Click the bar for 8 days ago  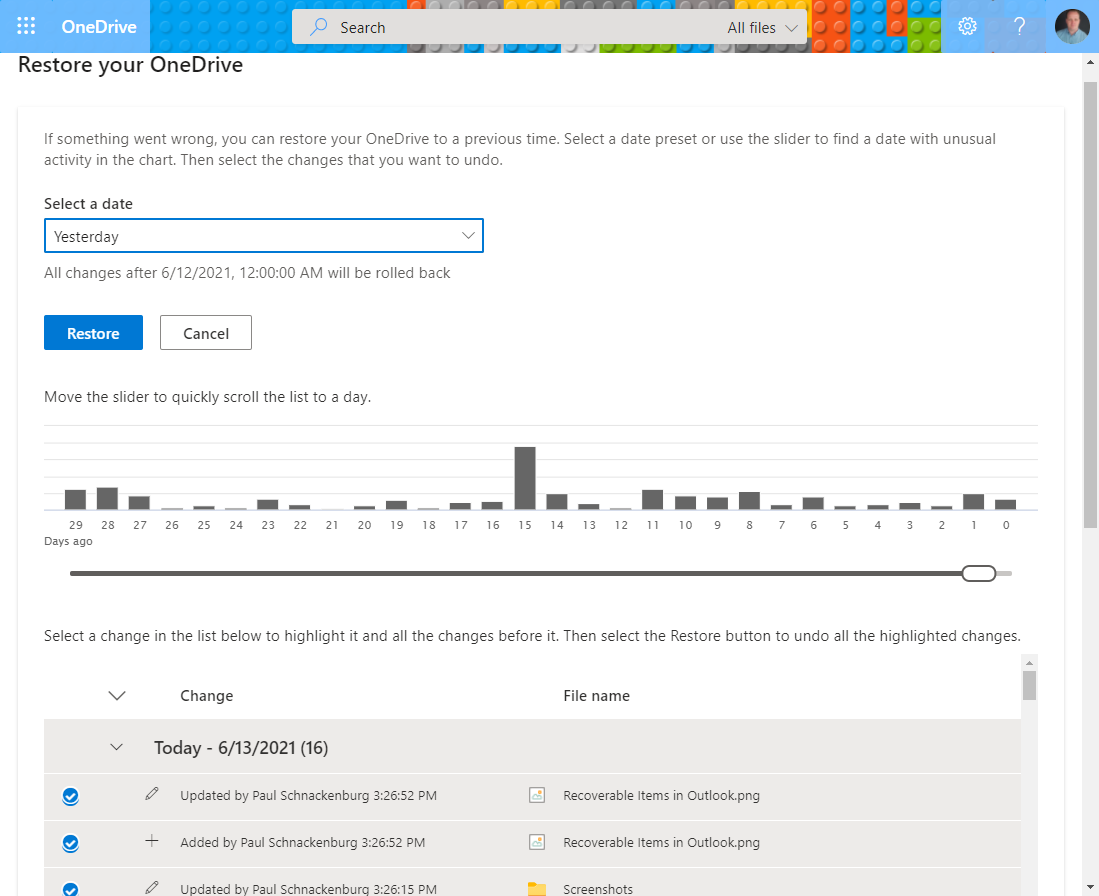[x=749, y=501]
